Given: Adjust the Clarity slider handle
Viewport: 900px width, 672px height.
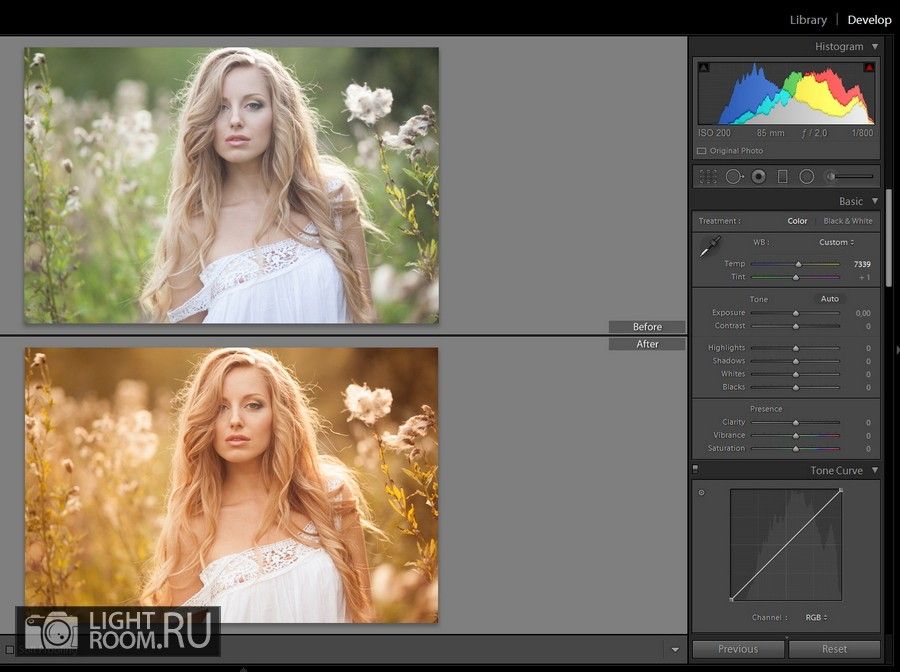Looking at the screenshot, I should click(x=796, y=422).
